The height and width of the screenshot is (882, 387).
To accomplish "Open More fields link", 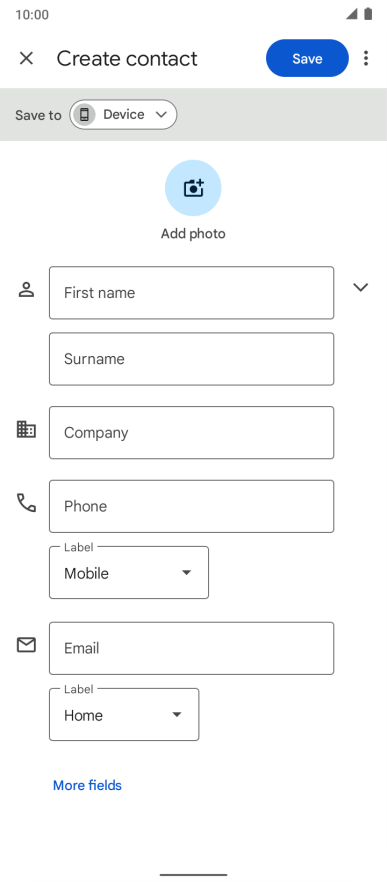I will pos(87,785).
